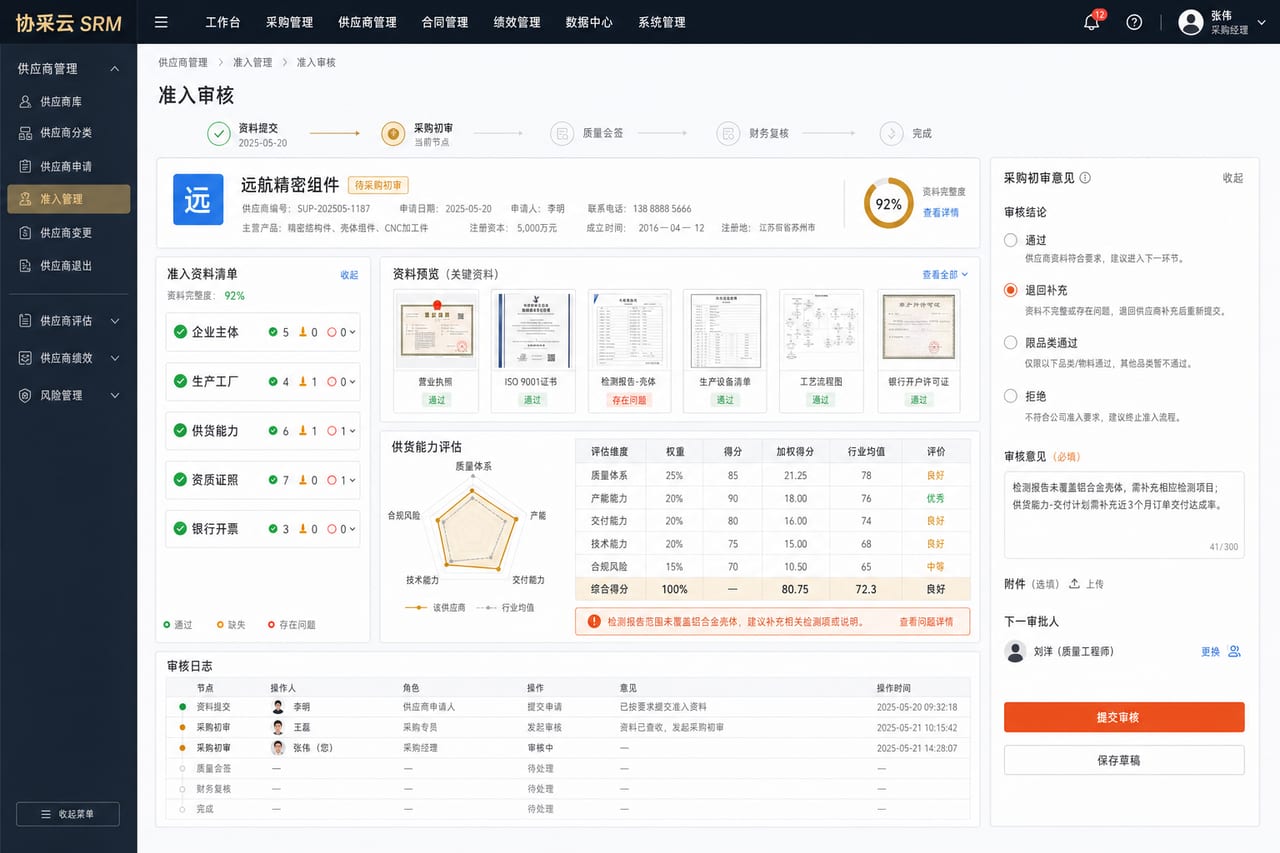This screenshot has width=1280, height=853.
Task: Click the 供应商绩效 sidebar icon
Action: 26,358
